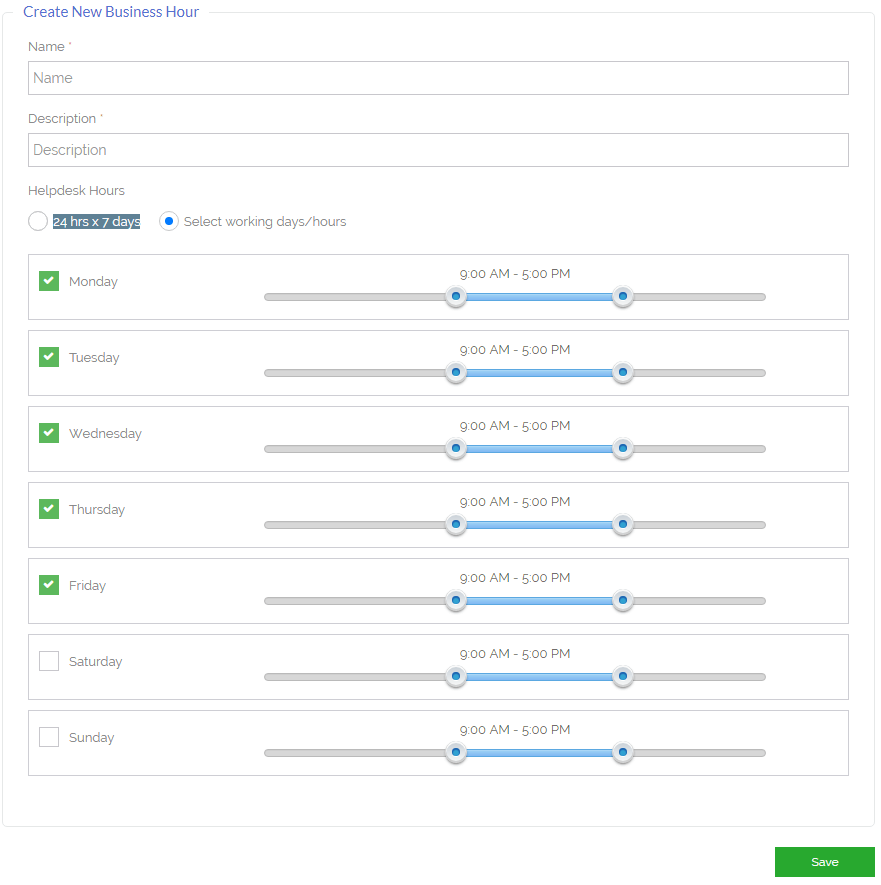Click Monday's 9:00 AM start slider handle
The width and height of the screenshot is (881, 885).
click(x=456, y=296)
